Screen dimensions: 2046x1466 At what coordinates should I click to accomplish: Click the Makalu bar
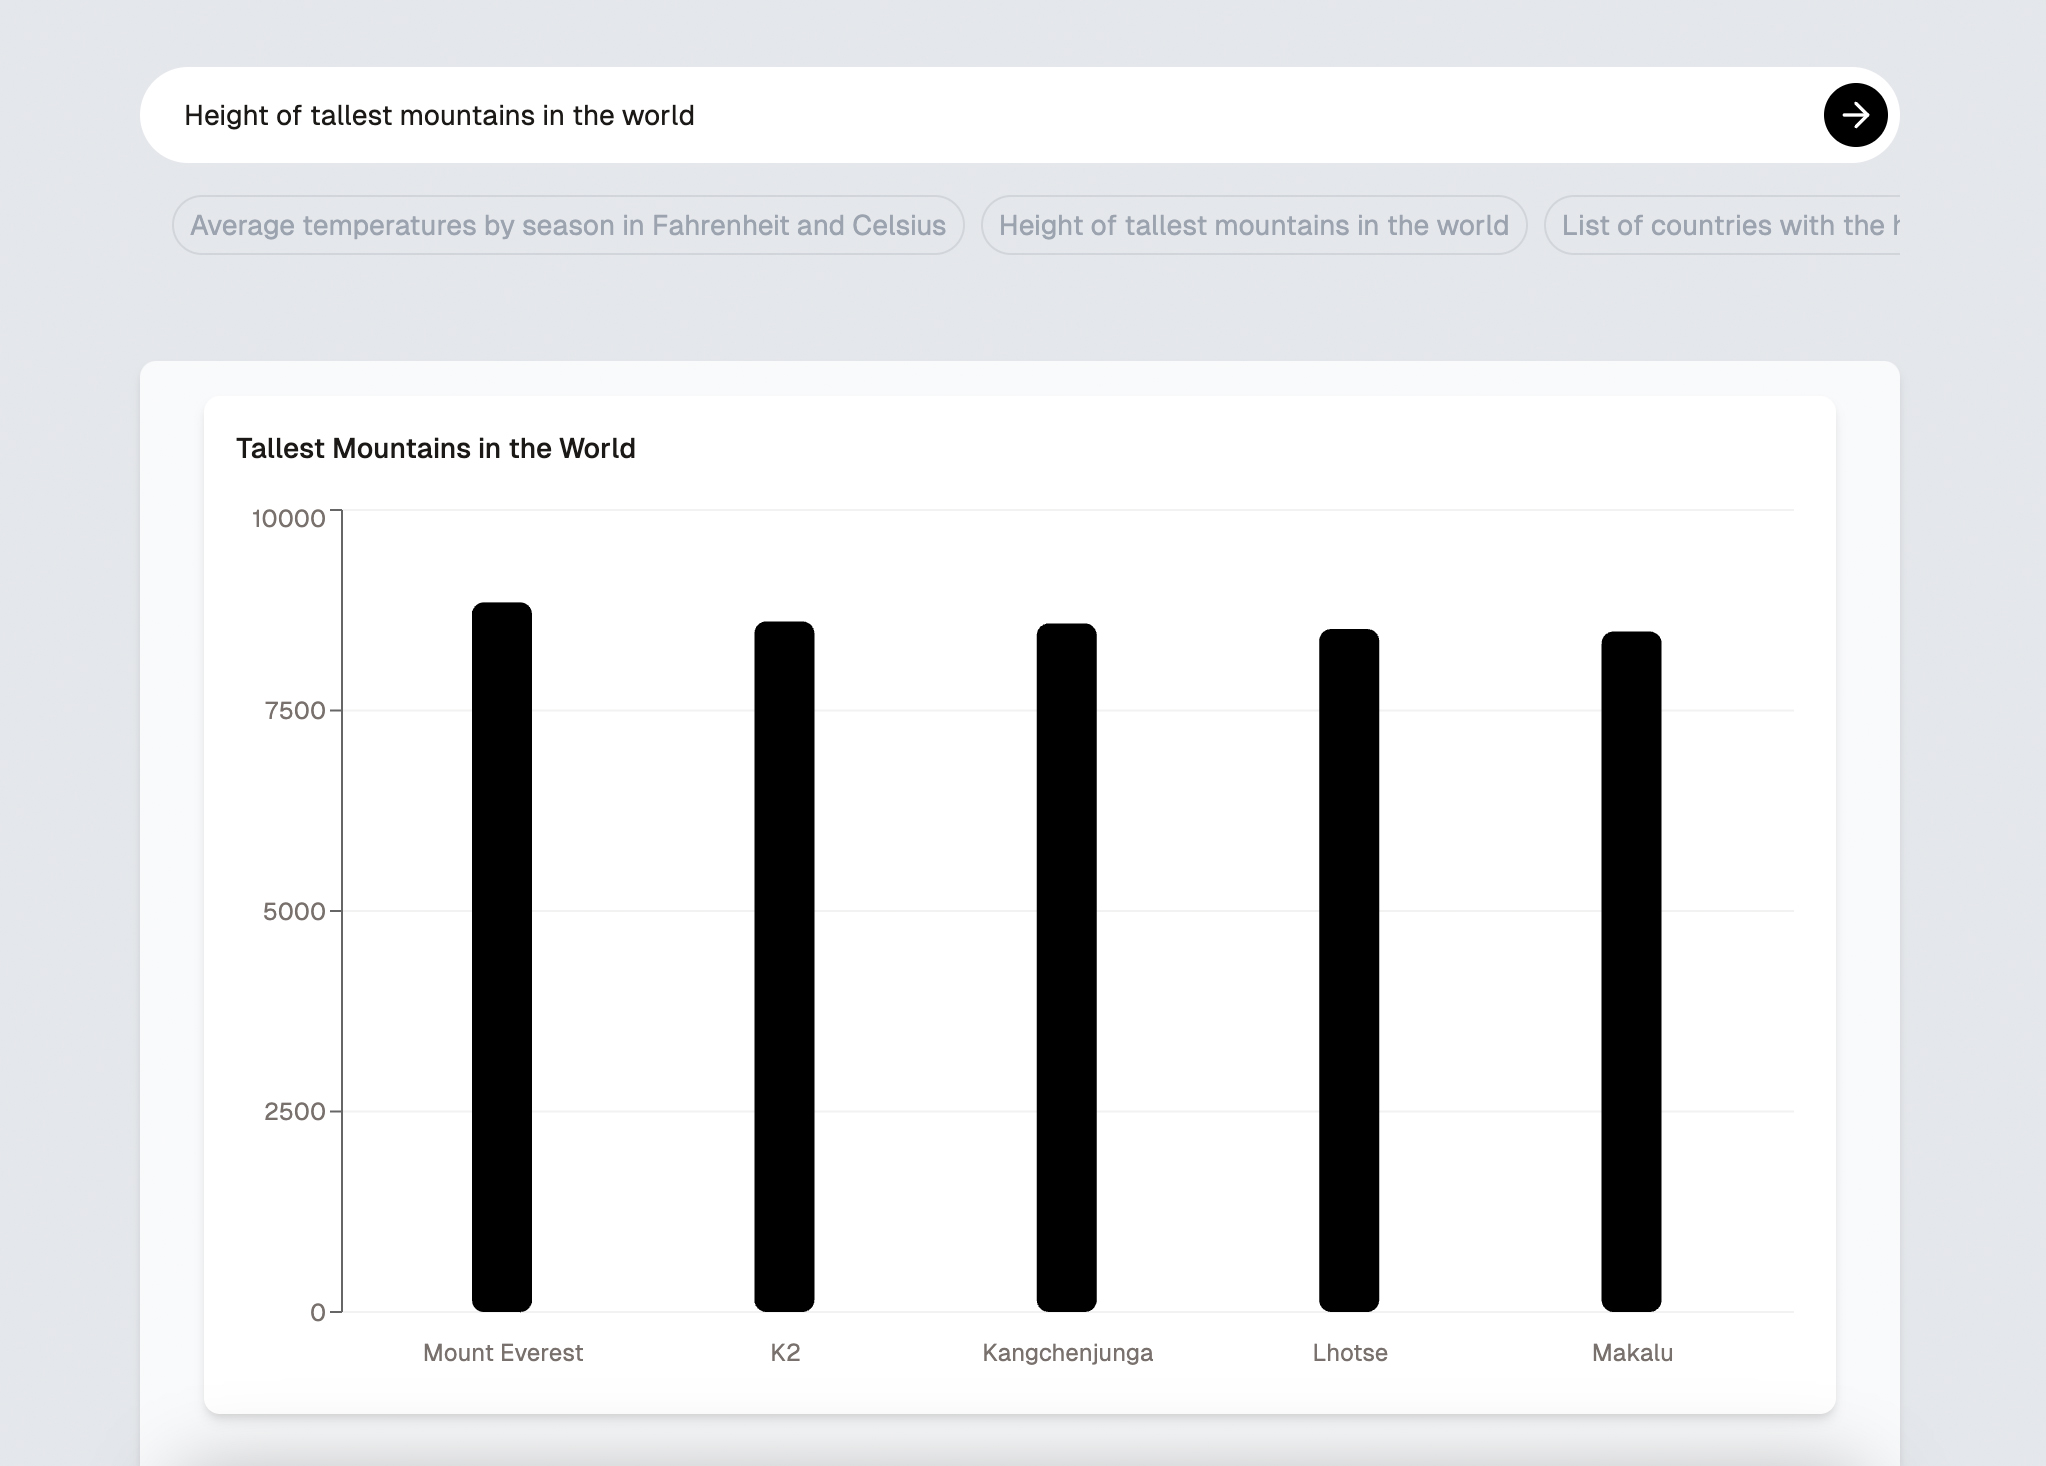click(1631, 971)
